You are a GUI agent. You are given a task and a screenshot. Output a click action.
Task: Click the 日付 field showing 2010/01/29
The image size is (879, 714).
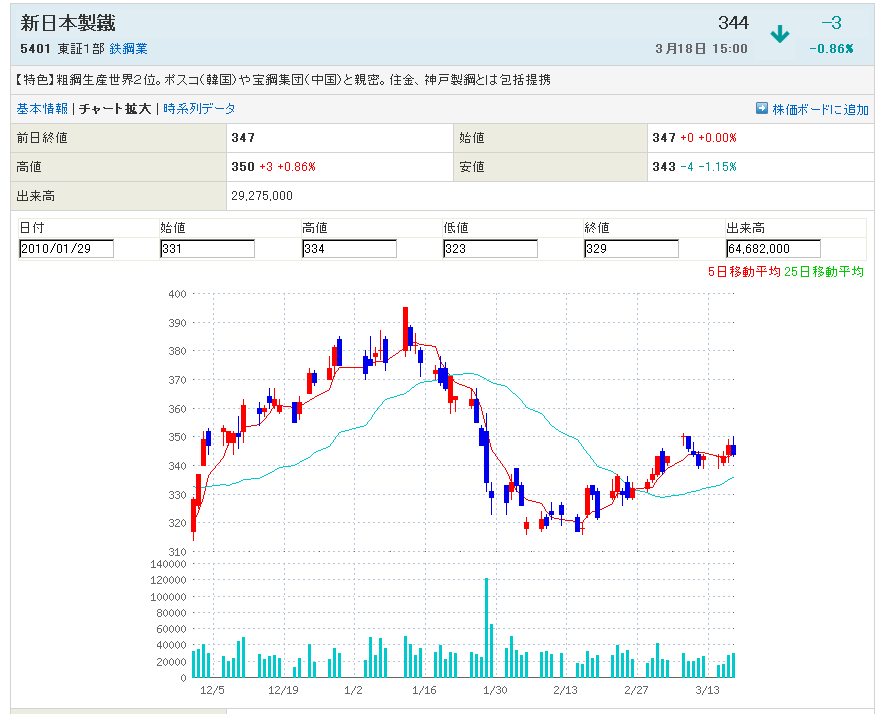(x=66, y=249)
